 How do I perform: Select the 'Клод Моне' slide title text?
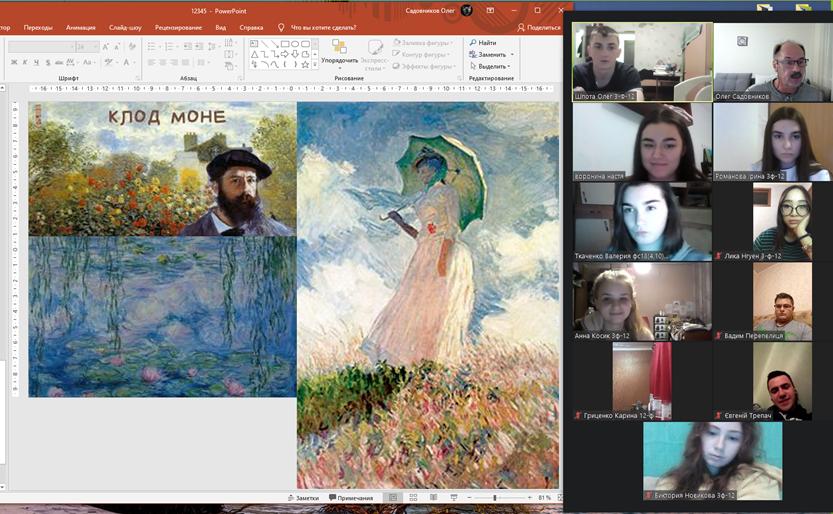point(167,117)
